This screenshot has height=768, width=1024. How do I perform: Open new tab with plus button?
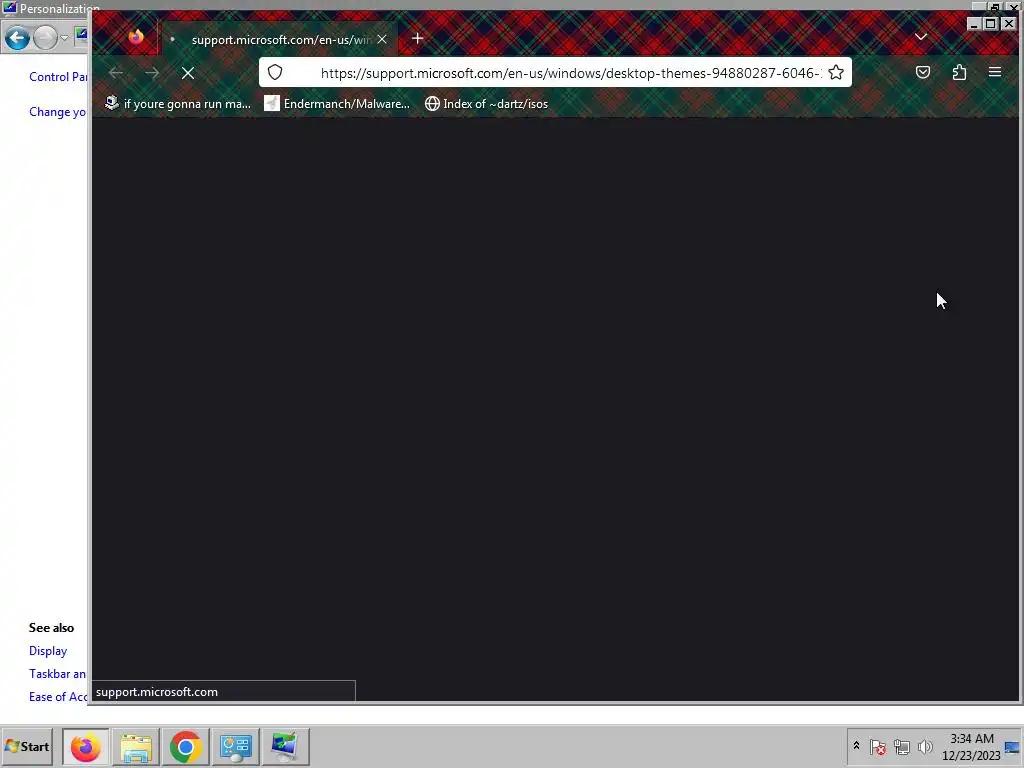pyautogui.click(x=417, y=39)
